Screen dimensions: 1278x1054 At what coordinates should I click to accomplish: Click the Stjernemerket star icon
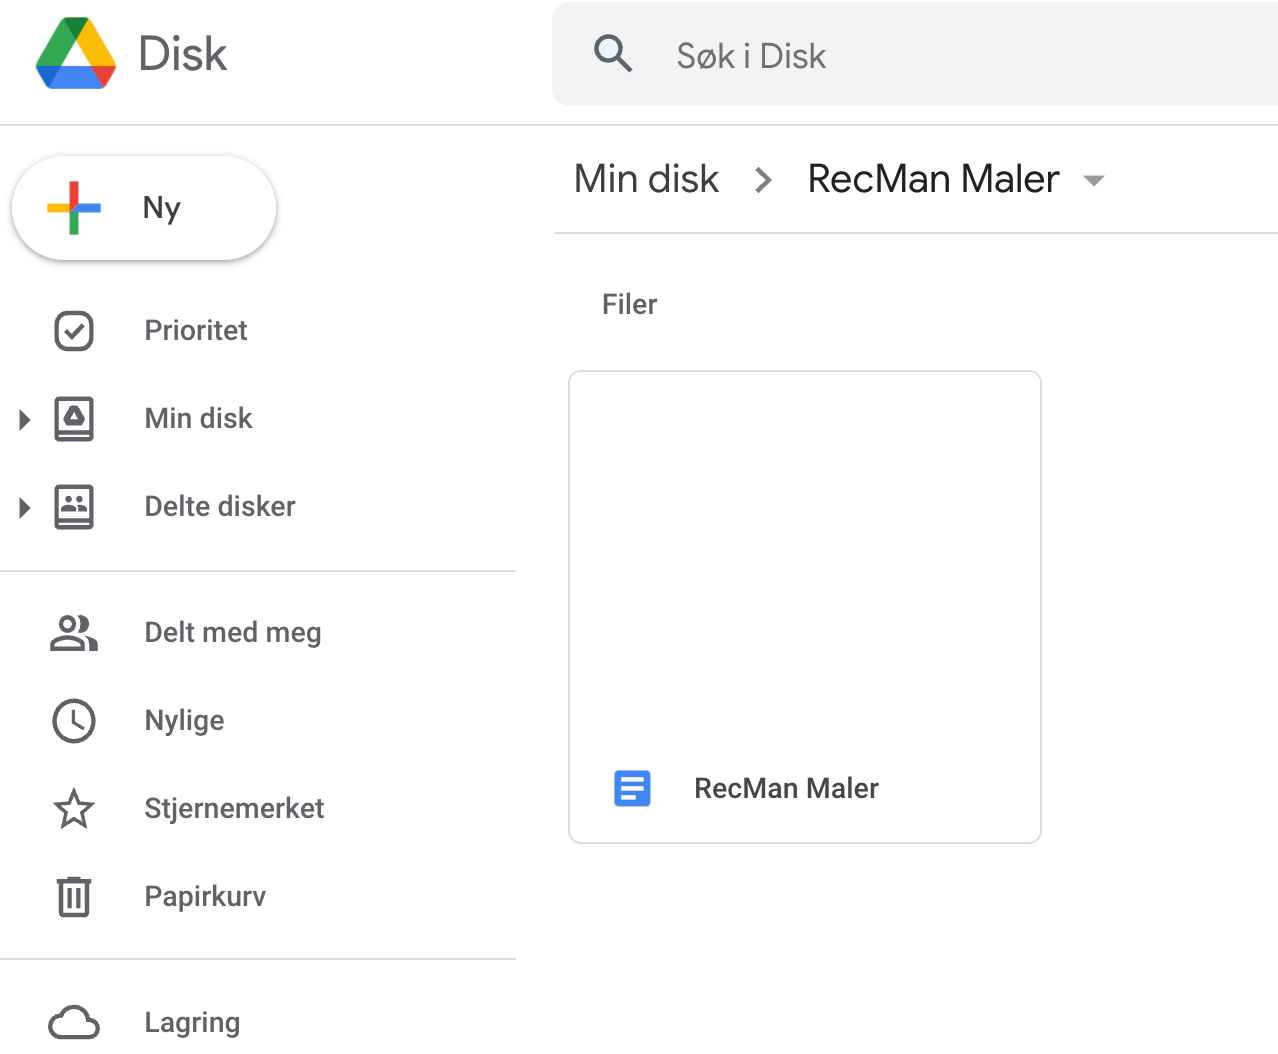point(74,809)
